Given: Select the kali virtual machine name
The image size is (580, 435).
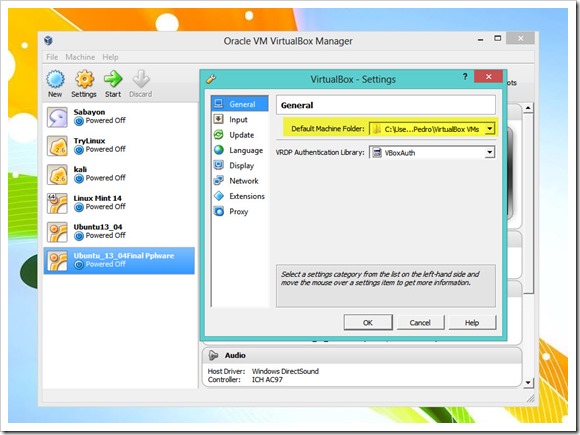Looking at the screenshot, I should tap(80, 169).
